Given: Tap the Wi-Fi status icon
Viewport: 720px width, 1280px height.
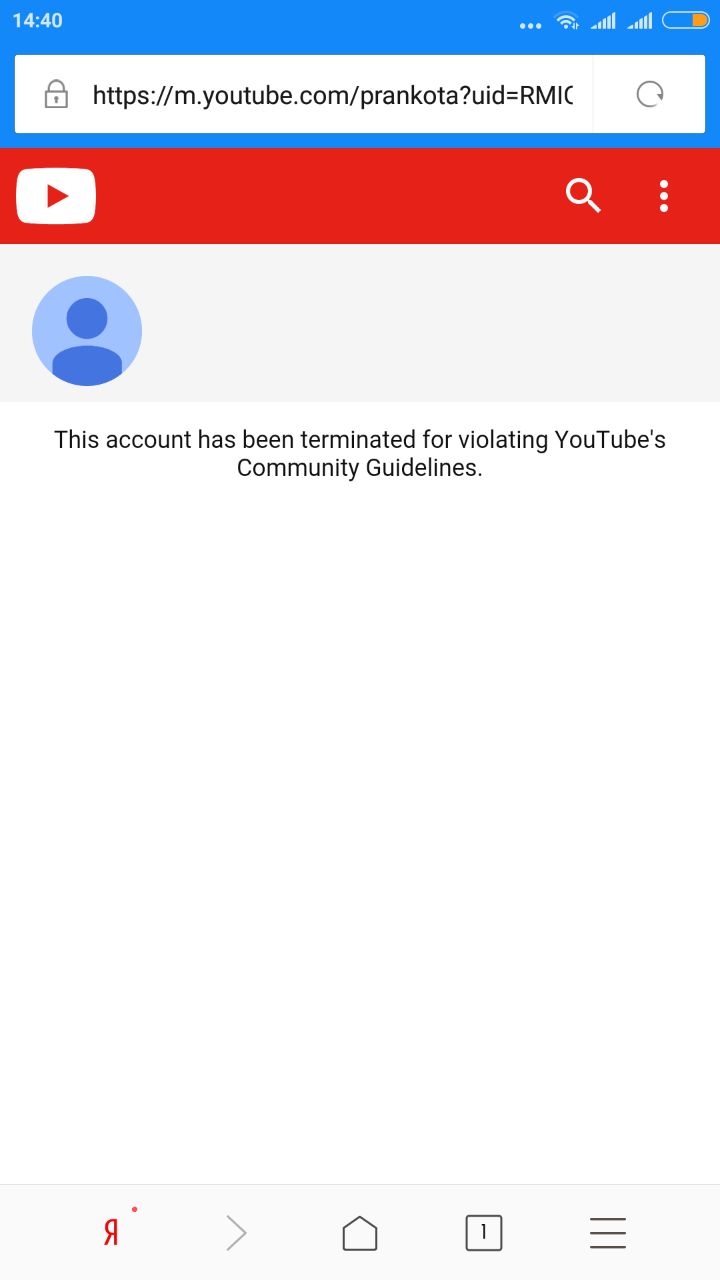Looking at the screenshot, I should tap(567, 21).
